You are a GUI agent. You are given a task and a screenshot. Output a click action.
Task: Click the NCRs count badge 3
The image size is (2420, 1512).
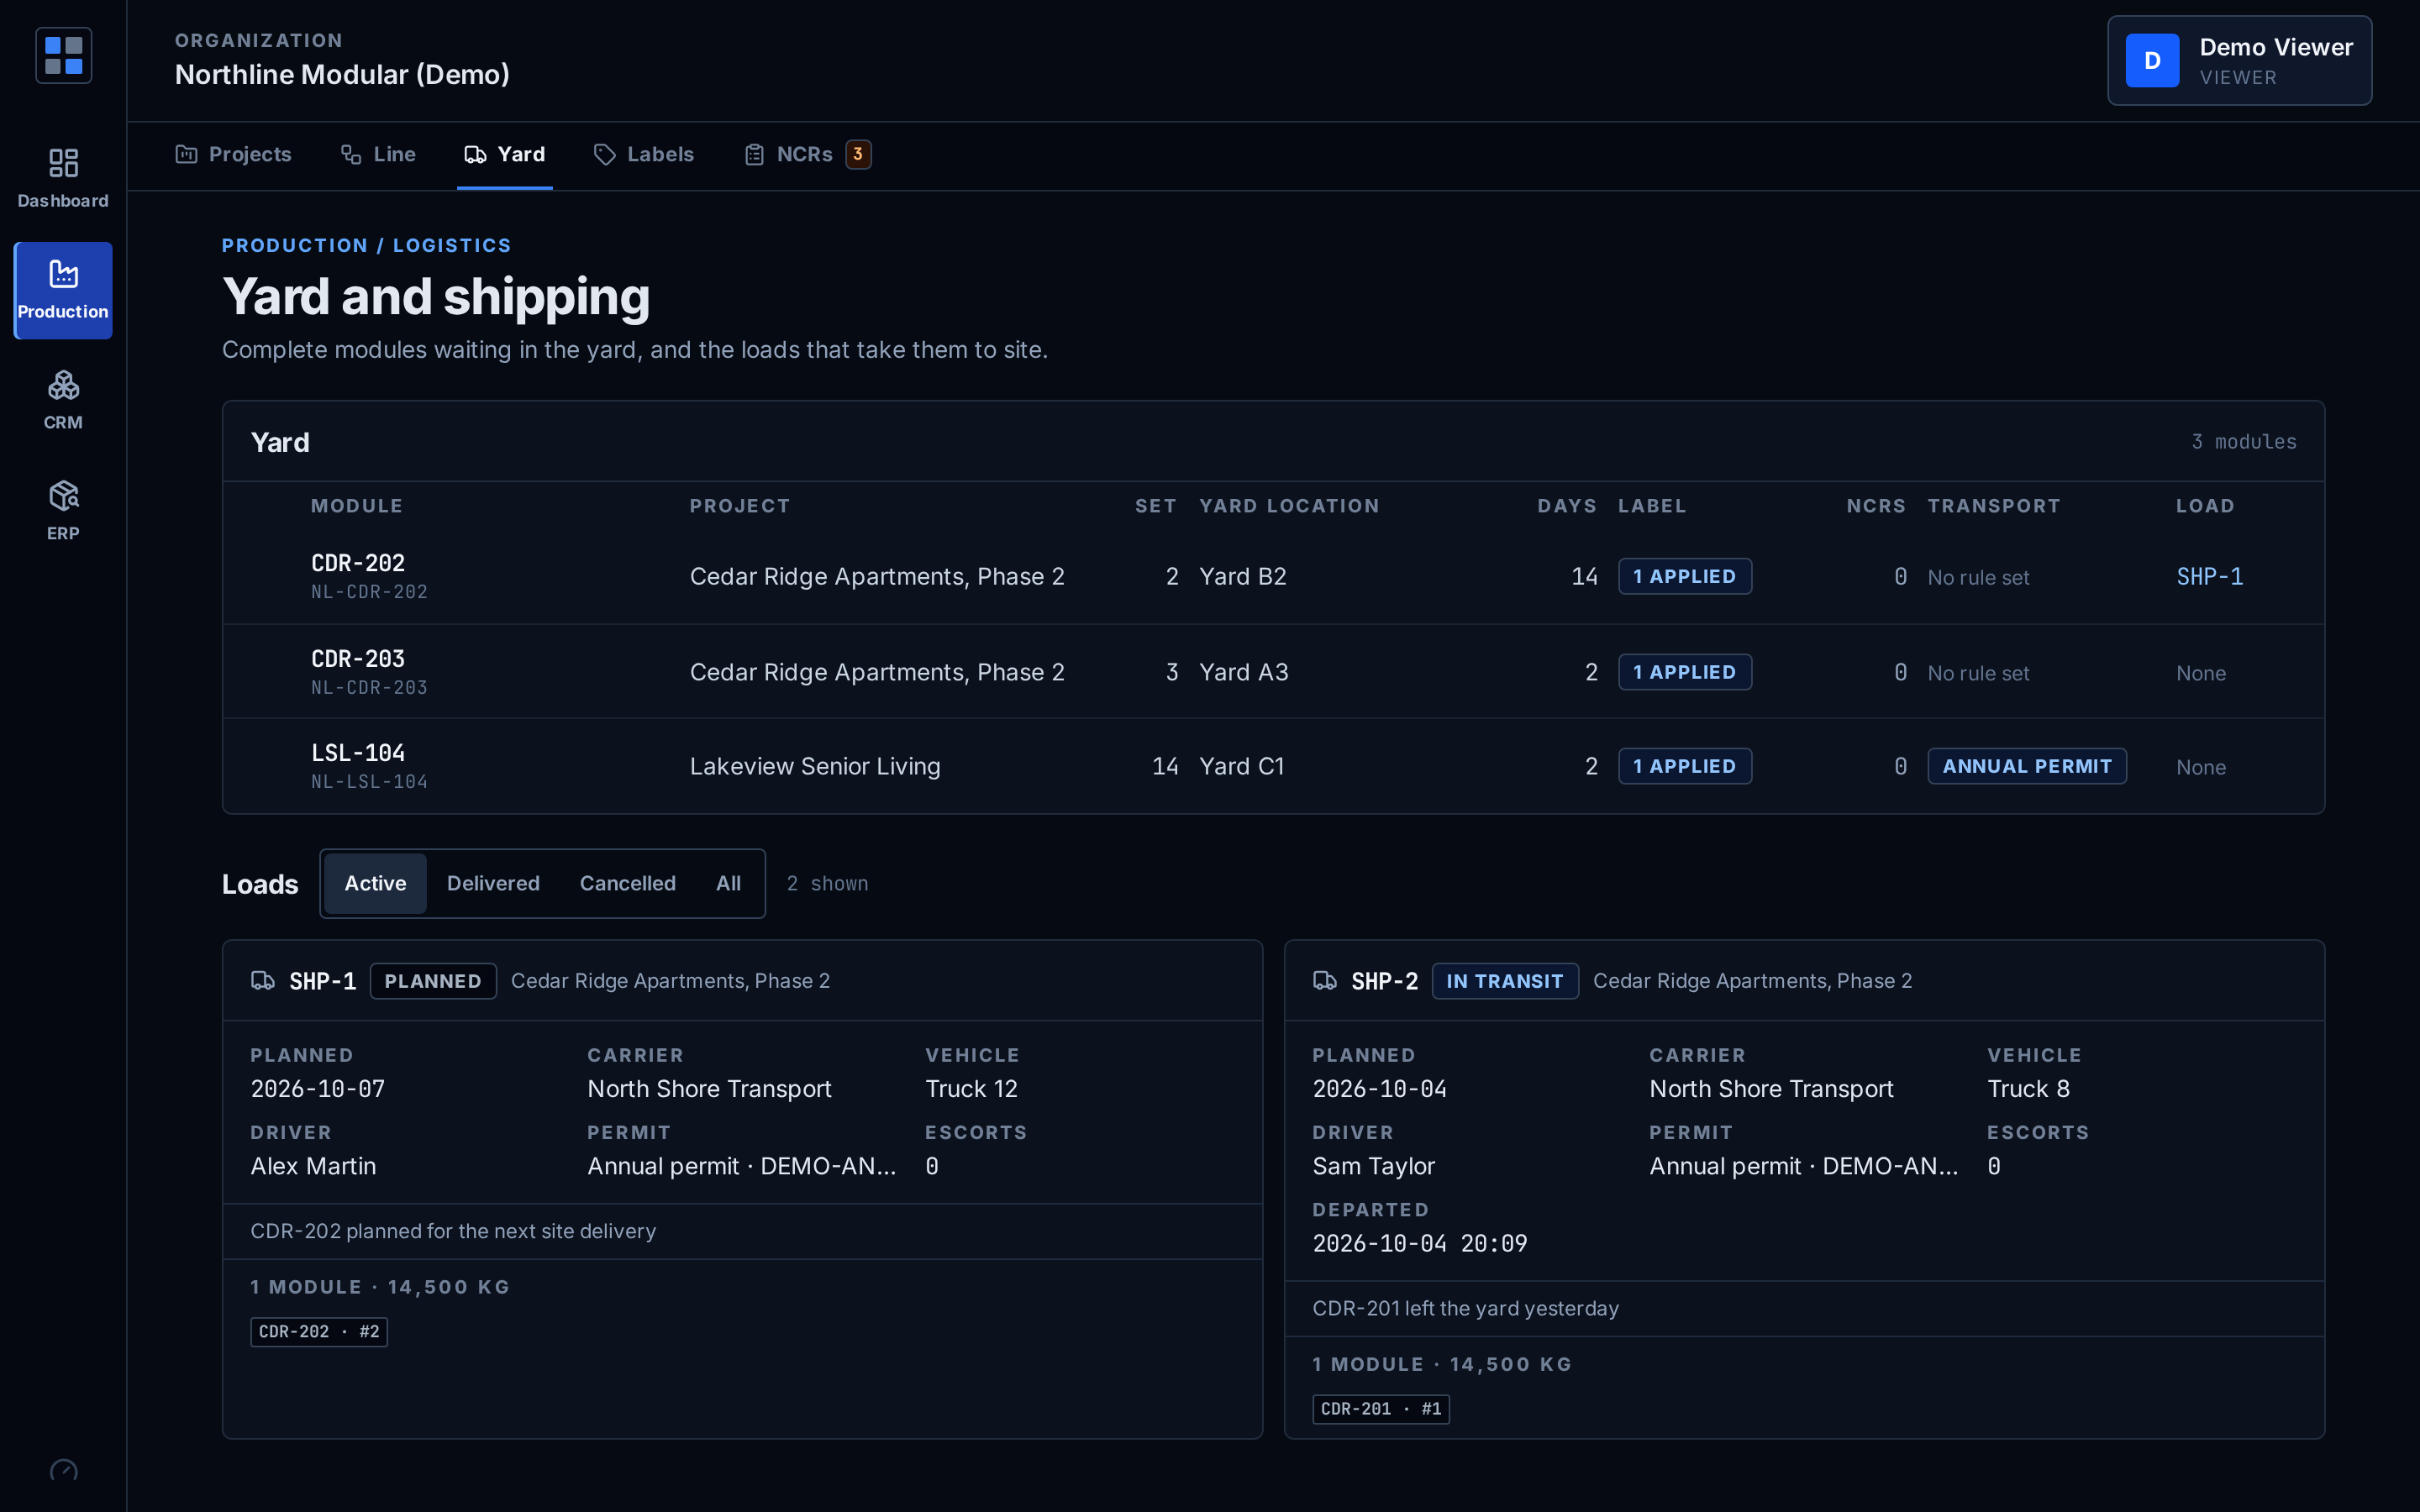[x=858, y=154]
